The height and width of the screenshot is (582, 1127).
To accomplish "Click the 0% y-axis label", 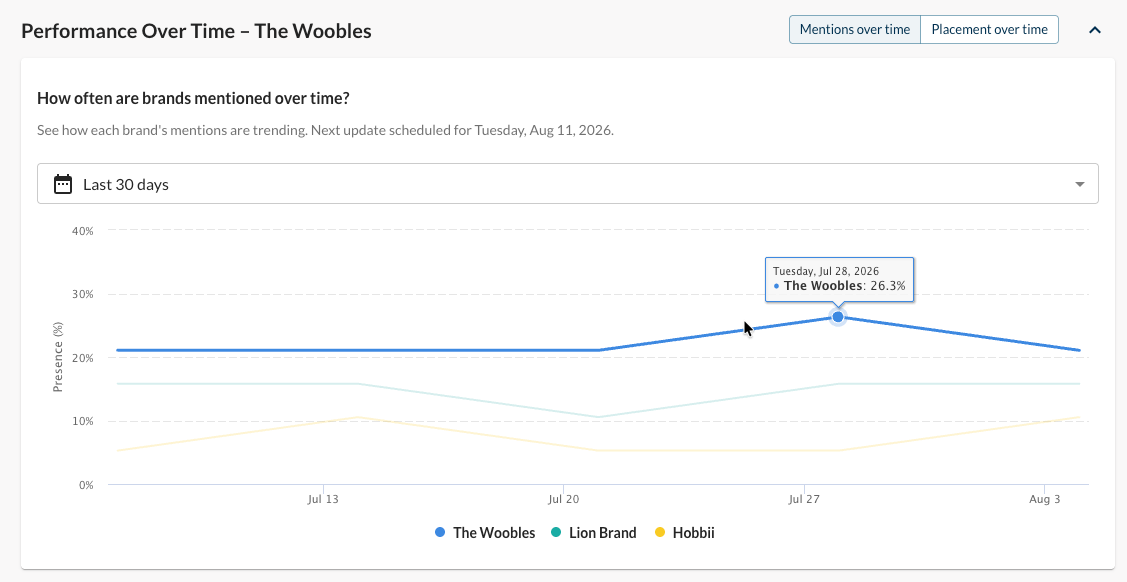I will (86, 485).
